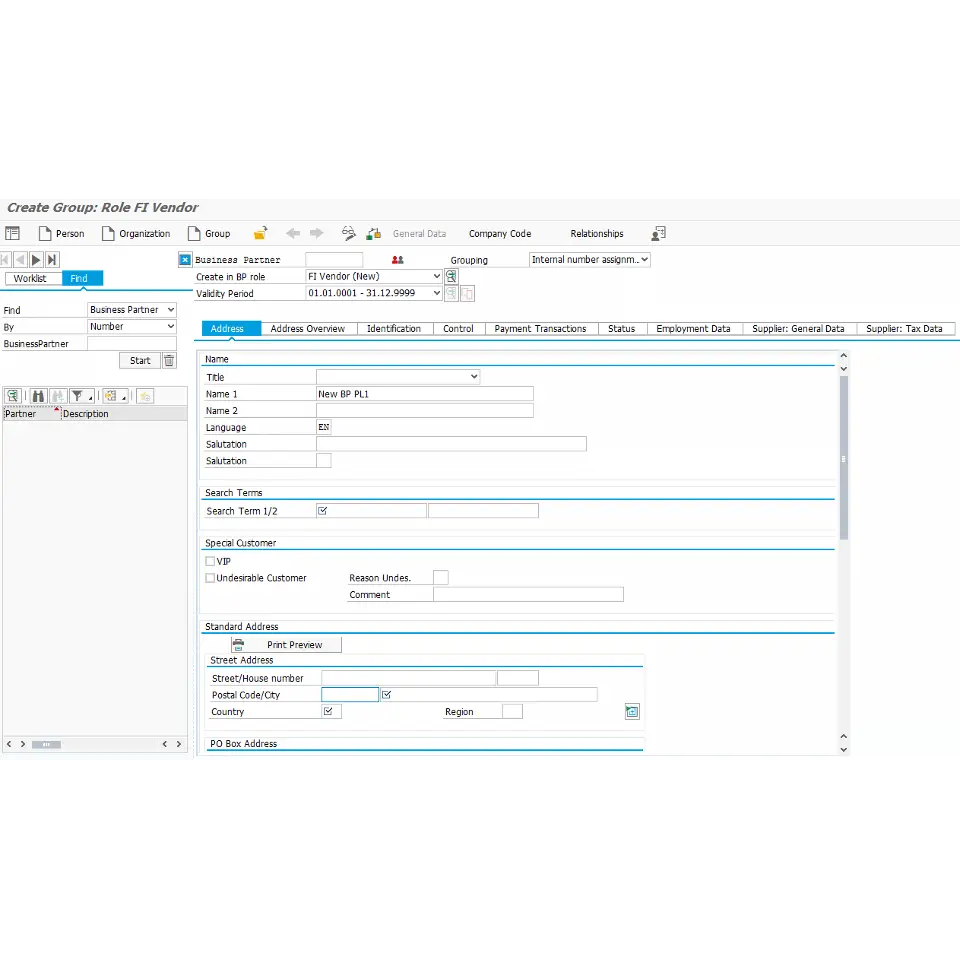Create new Person
Screen dimensions: 960x960
click(62, 233)
